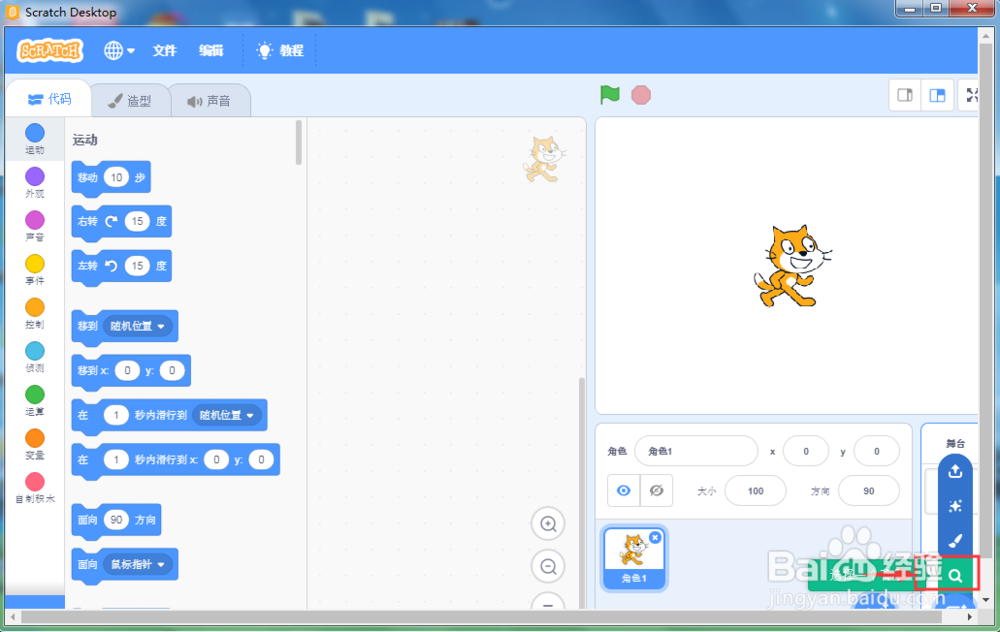Open the 编辑 menu
This screenshot has width=1000, height=632.
[x=211, y=50]
